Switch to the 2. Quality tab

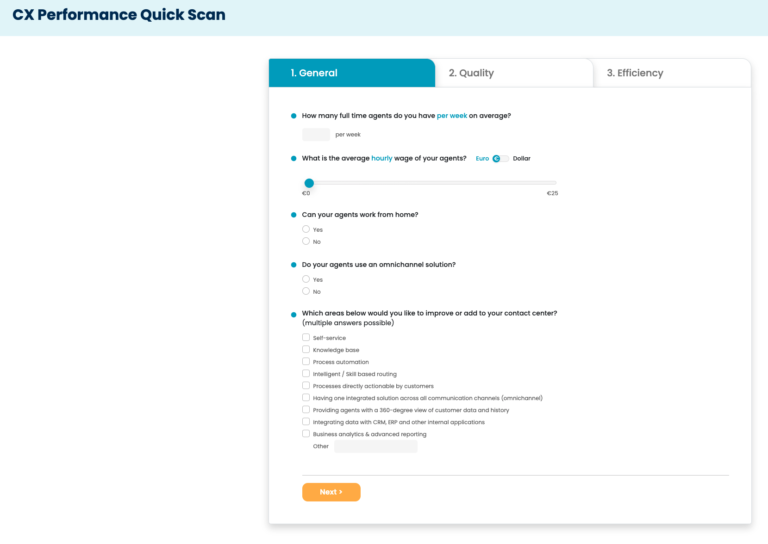514,73
